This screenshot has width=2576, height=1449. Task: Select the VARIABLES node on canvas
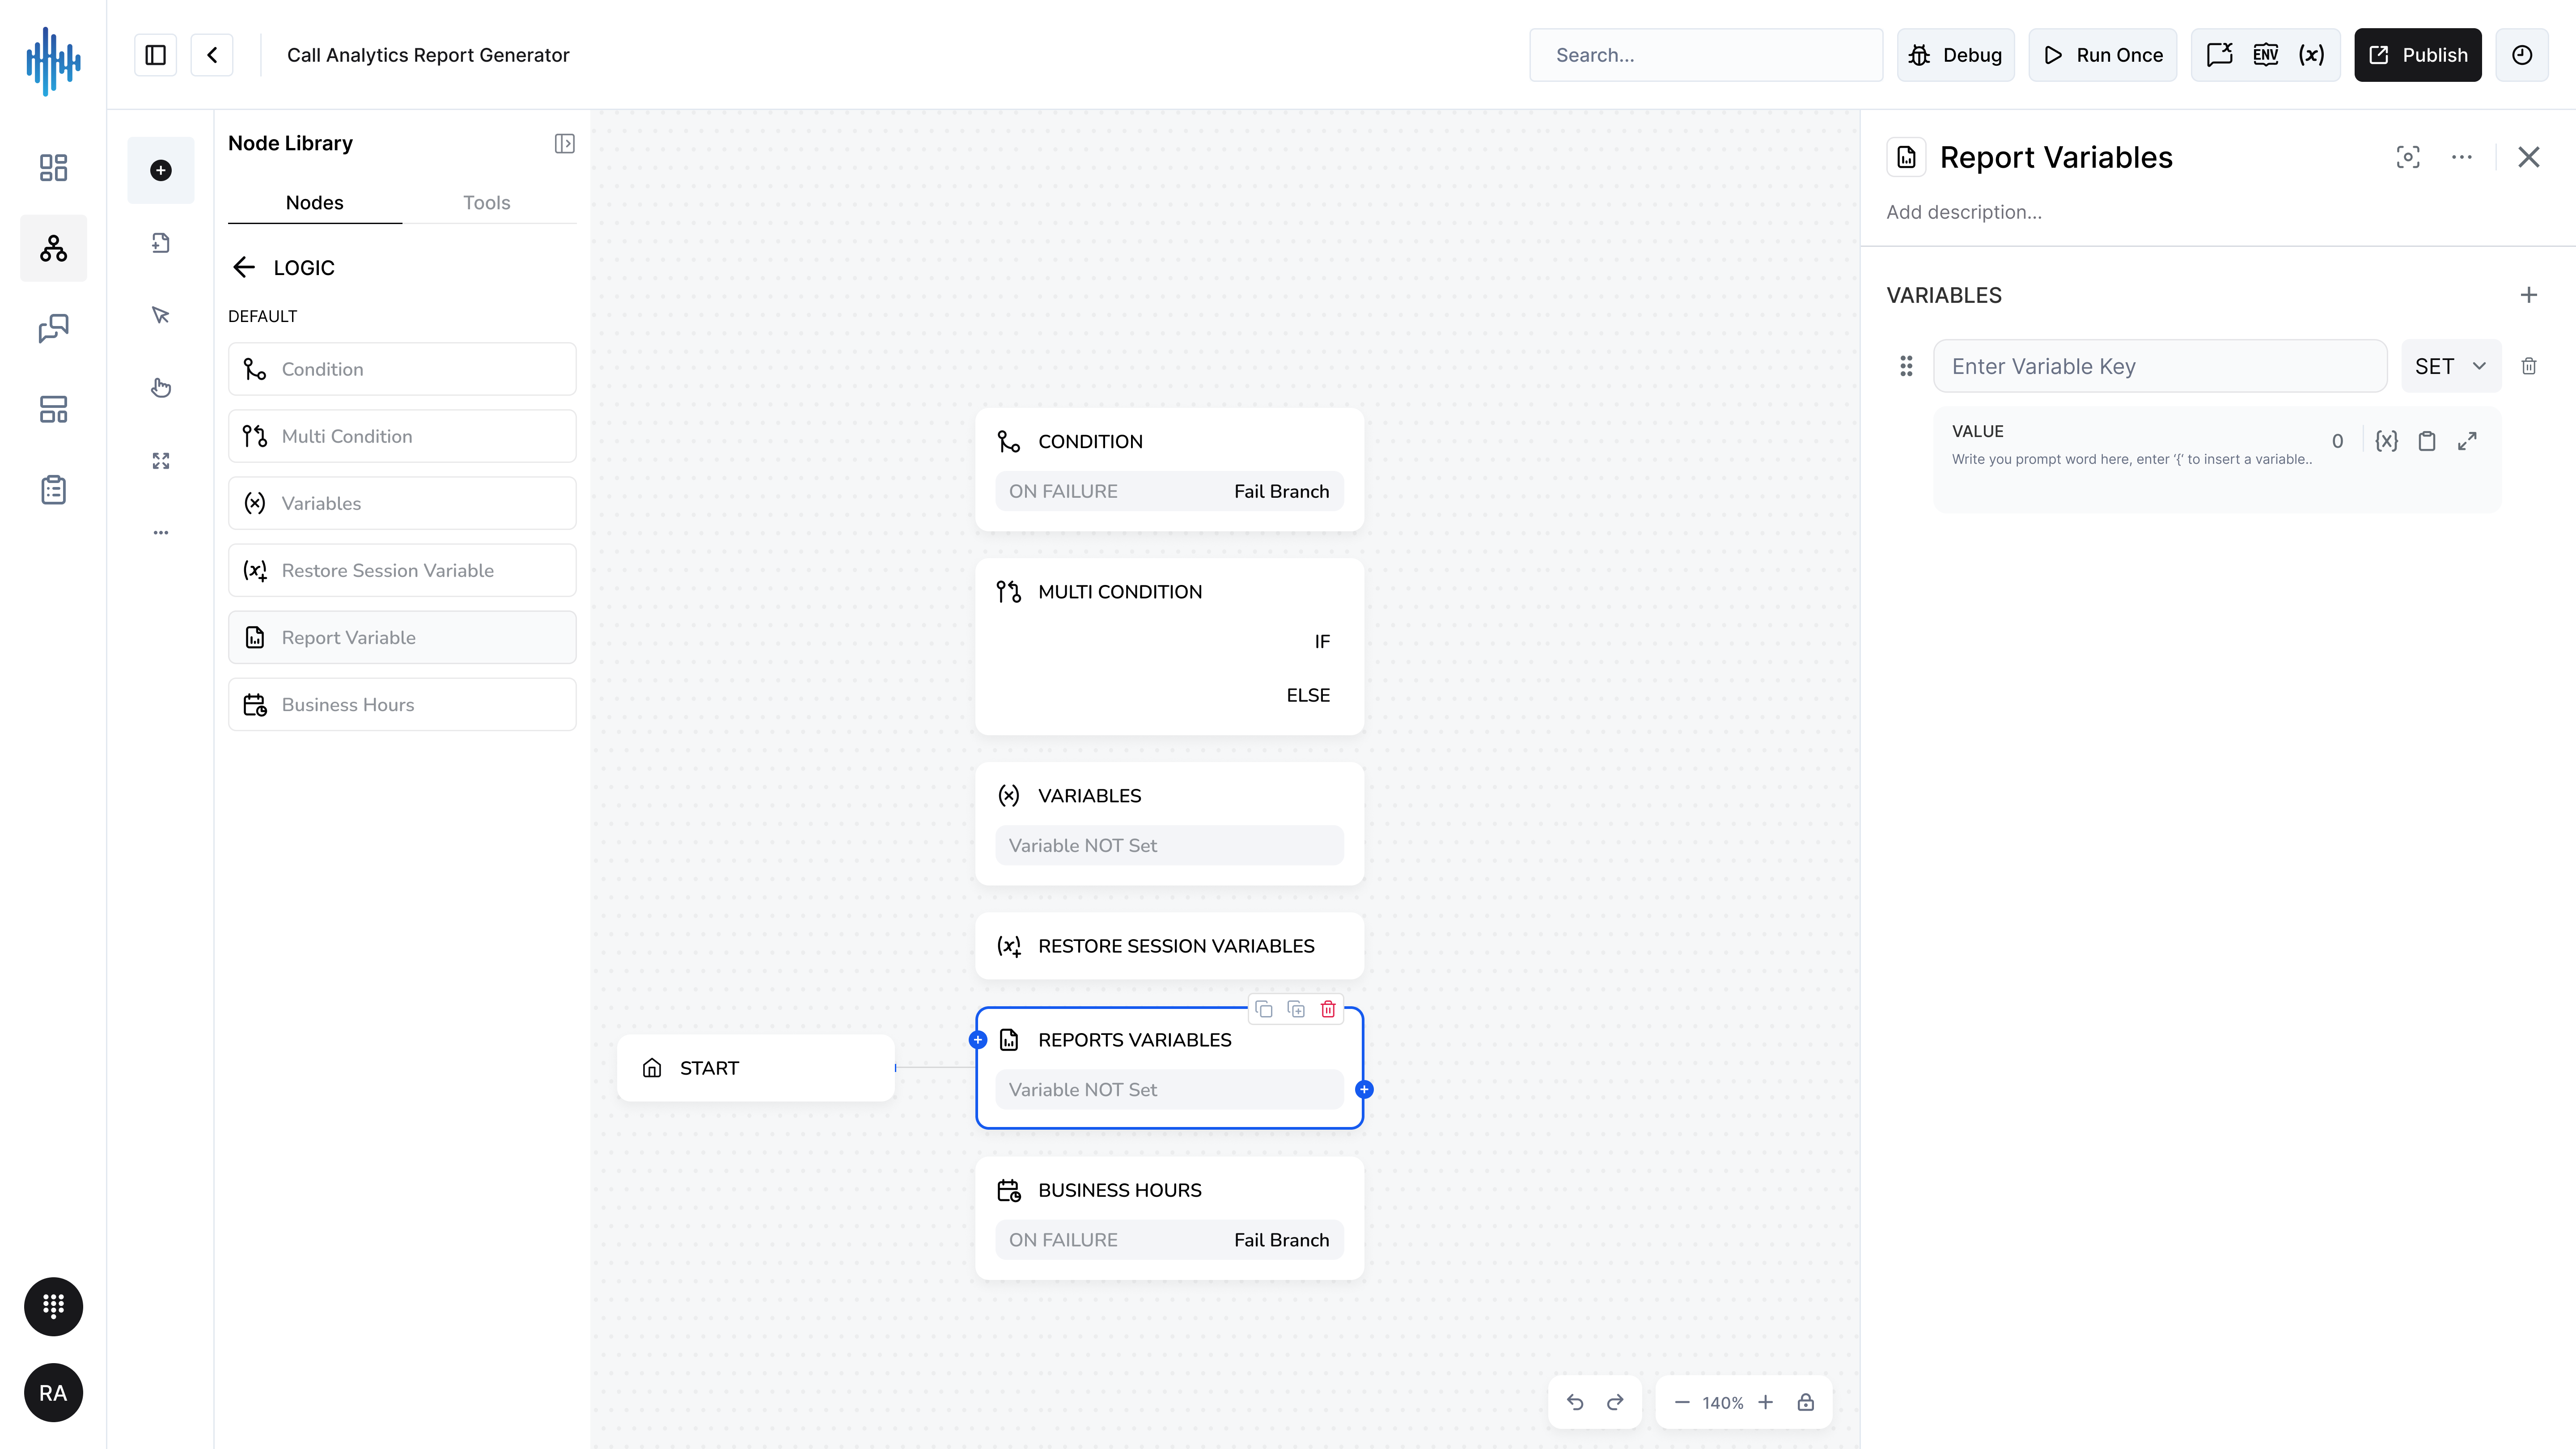1169,823
